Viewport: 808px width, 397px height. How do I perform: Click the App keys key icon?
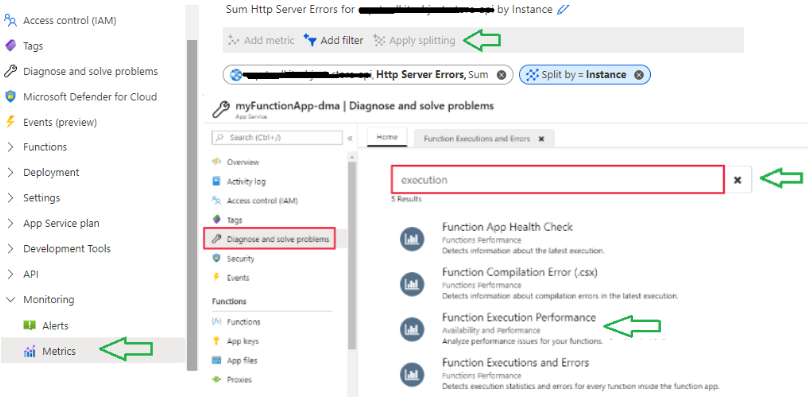tap(216, 341)
